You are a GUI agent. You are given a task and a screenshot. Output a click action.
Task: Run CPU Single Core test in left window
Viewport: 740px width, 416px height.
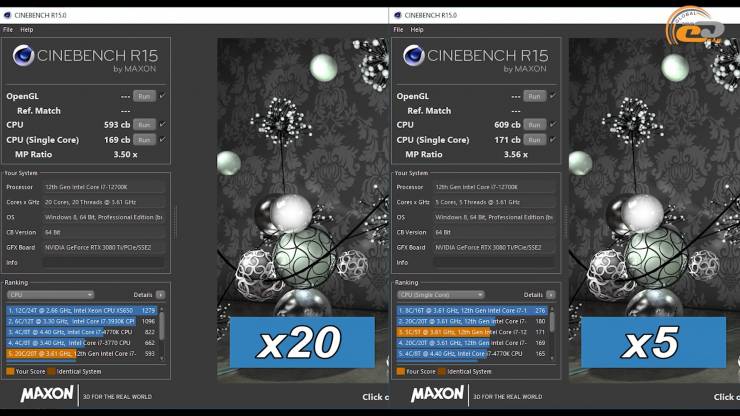[x=144, y=140]
